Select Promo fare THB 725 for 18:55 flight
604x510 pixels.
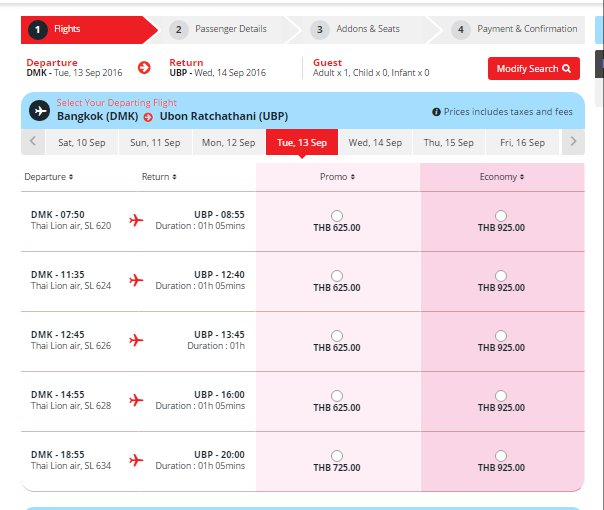tap(337, 456)
